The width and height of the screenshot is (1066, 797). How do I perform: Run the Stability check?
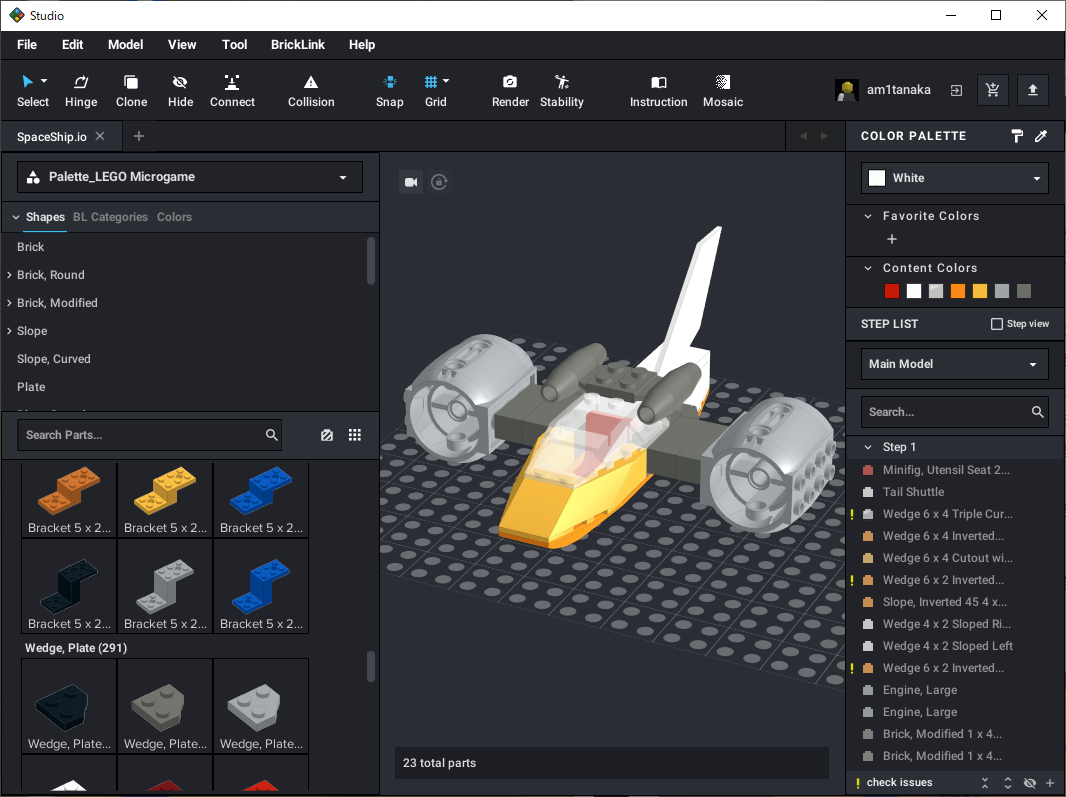coord(562,90)
